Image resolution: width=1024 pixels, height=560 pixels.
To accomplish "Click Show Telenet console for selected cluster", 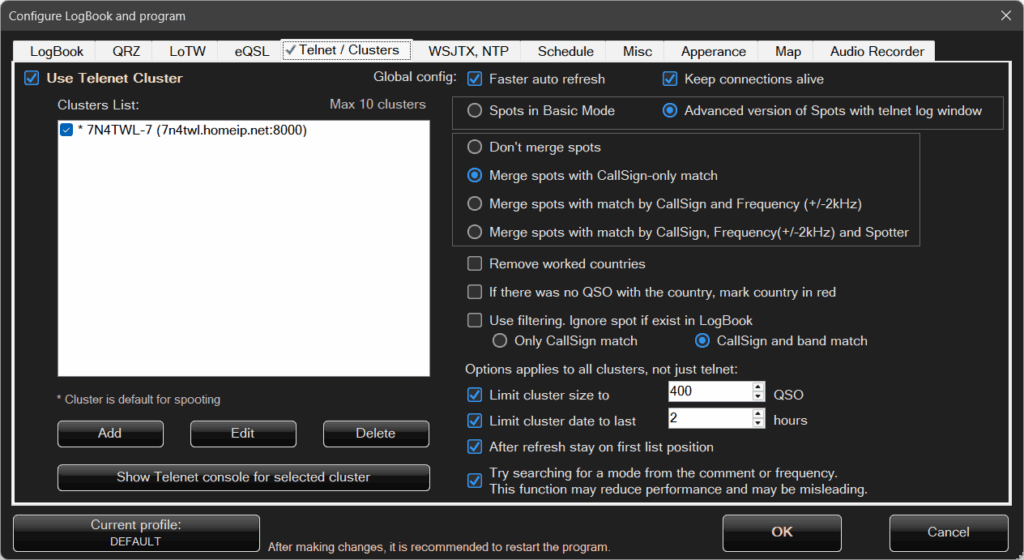I will 243,477.
